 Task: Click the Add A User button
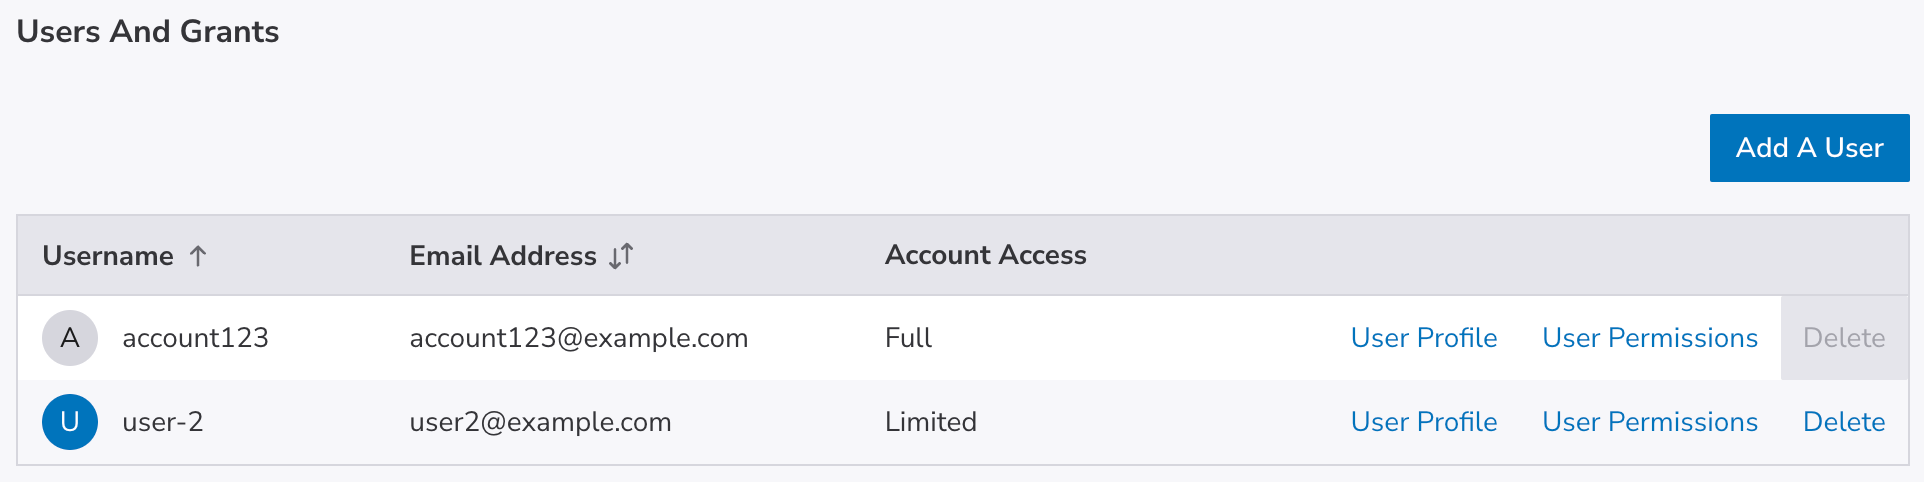pos(1809,148)
